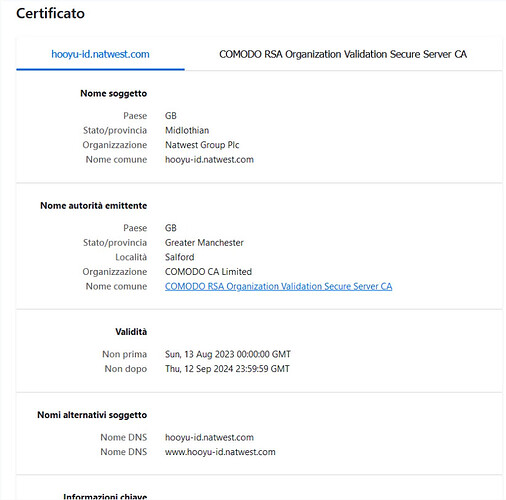
Task: Select the Certificato page heading
Action: point(50,13)
